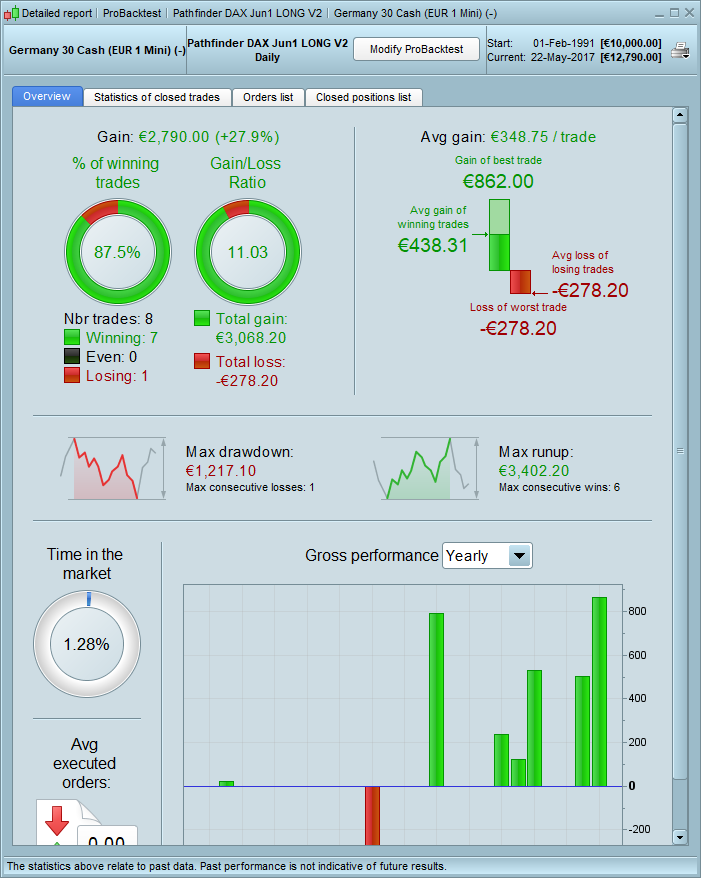Click the 11.03 gain/loss ratio donut
This screenshot has height=878, width=701.
click(247, 252)
